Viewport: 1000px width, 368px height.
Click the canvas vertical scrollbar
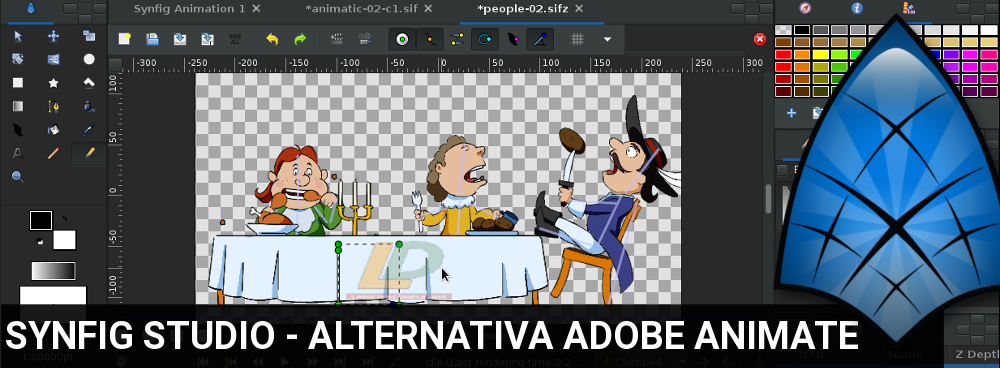(768, 200)
